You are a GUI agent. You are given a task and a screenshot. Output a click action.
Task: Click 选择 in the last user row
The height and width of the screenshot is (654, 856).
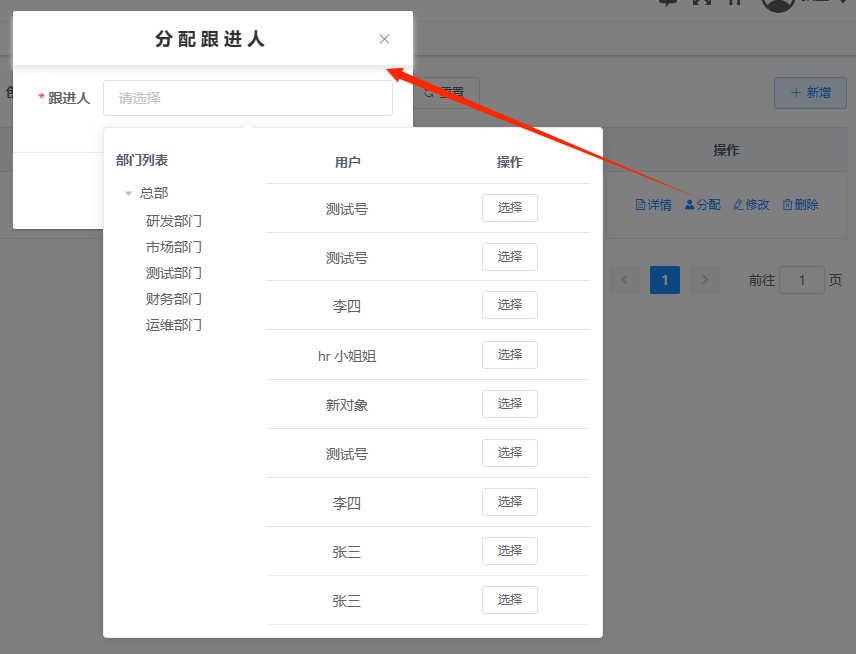click(509, 600)
